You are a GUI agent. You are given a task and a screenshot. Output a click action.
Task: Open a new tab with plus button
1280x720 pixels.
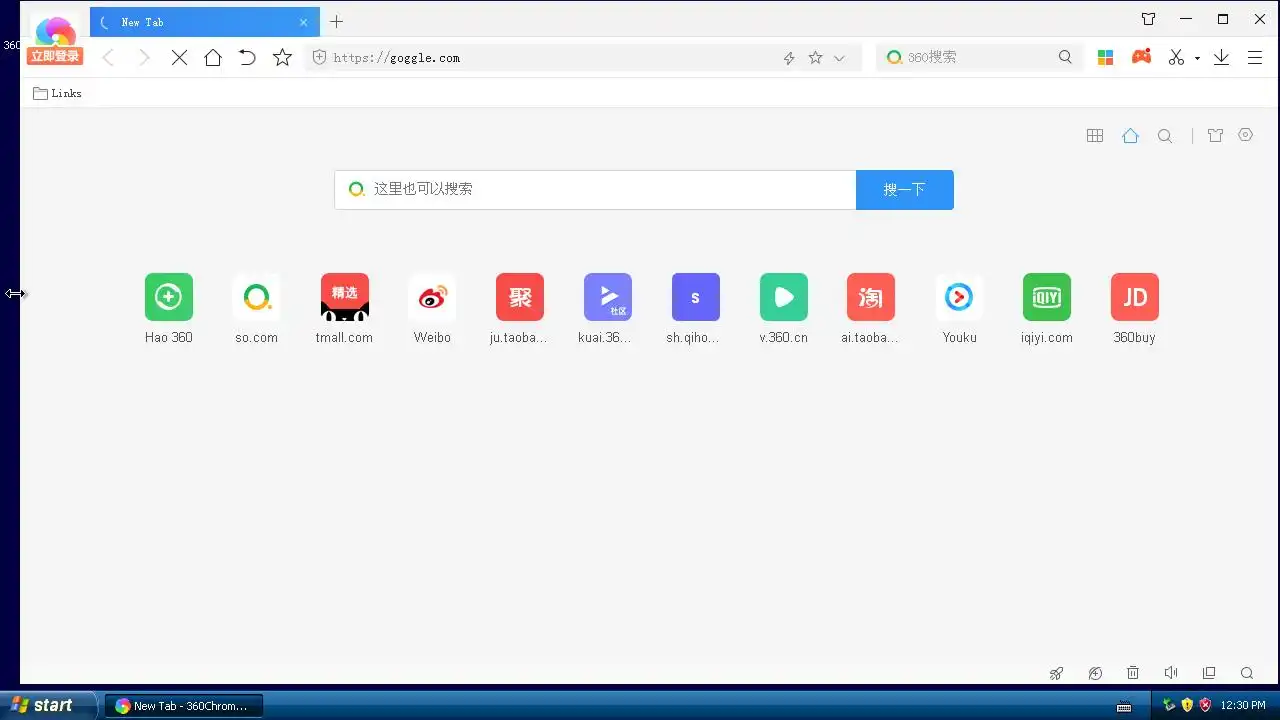(x=337, y=22)
